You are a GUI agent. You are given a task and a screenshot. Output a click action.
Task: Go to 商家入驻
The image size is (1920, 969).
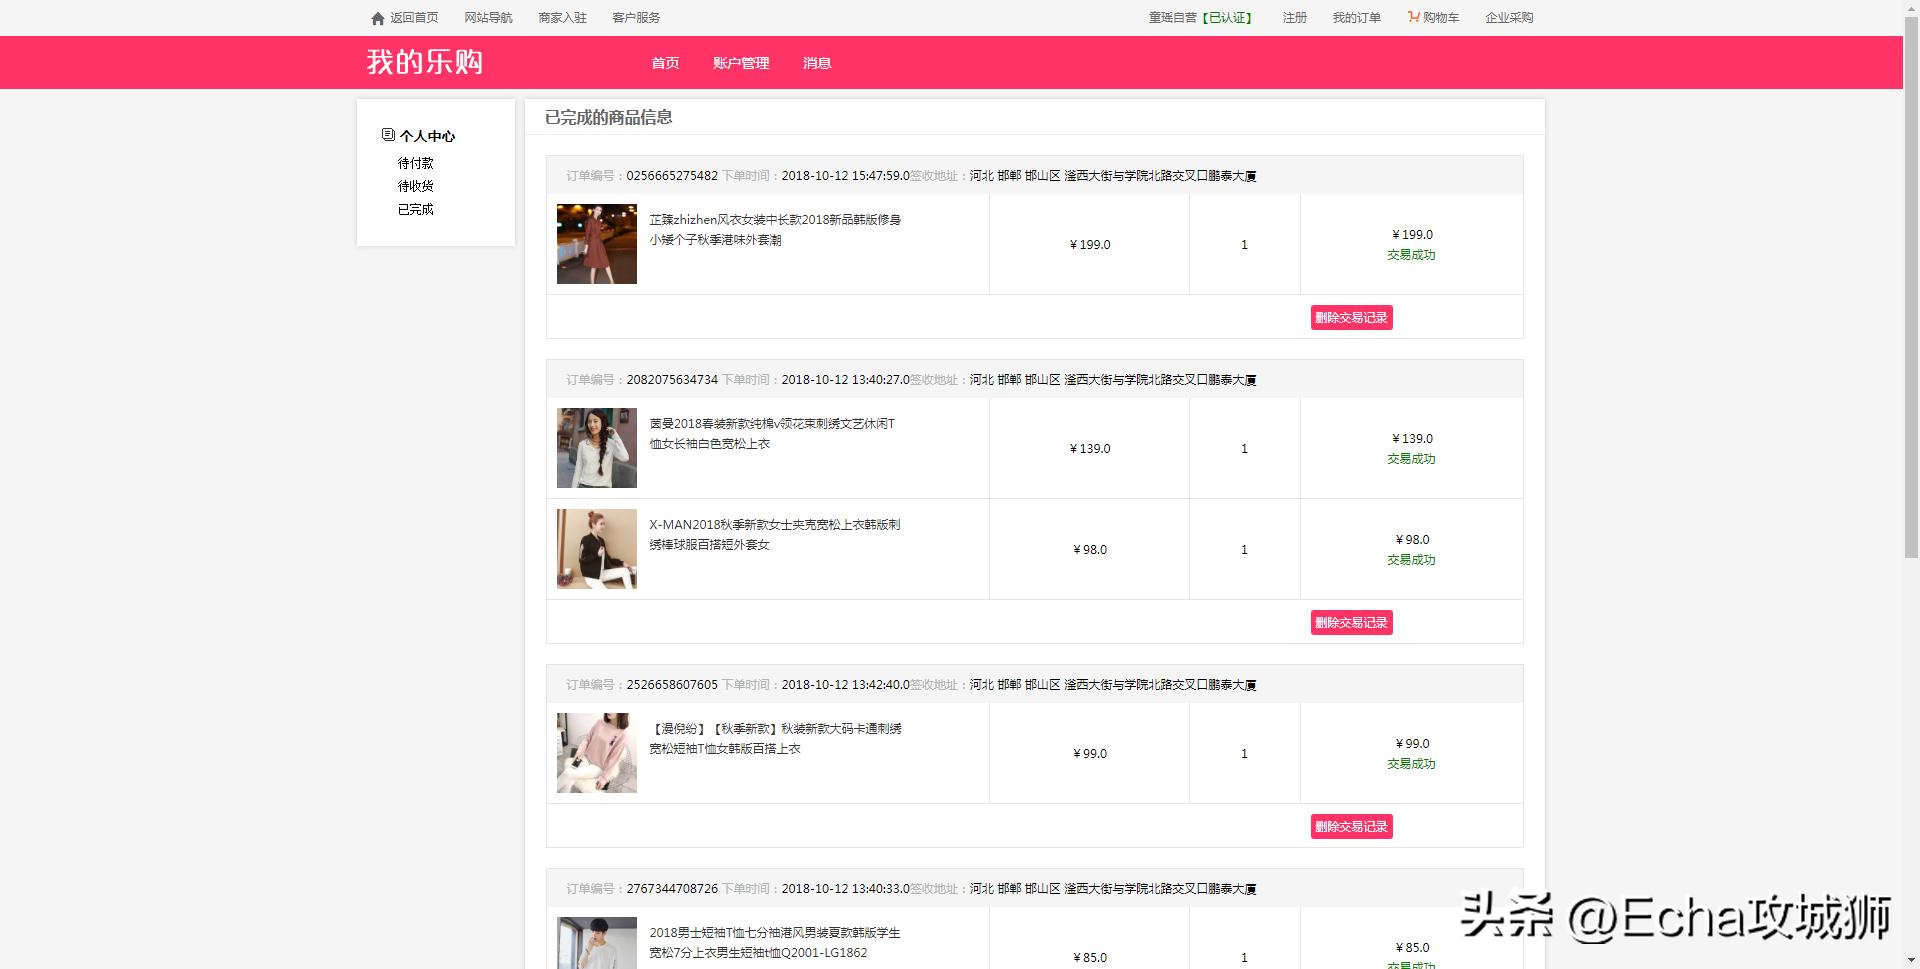[x=562, y=18]
